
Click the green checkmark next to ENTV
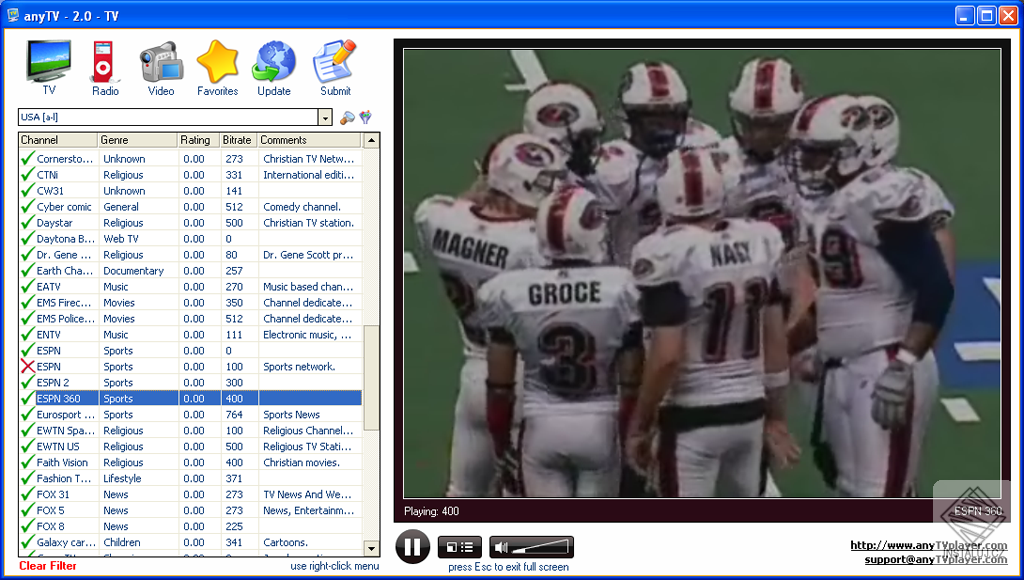pos(27,334)
